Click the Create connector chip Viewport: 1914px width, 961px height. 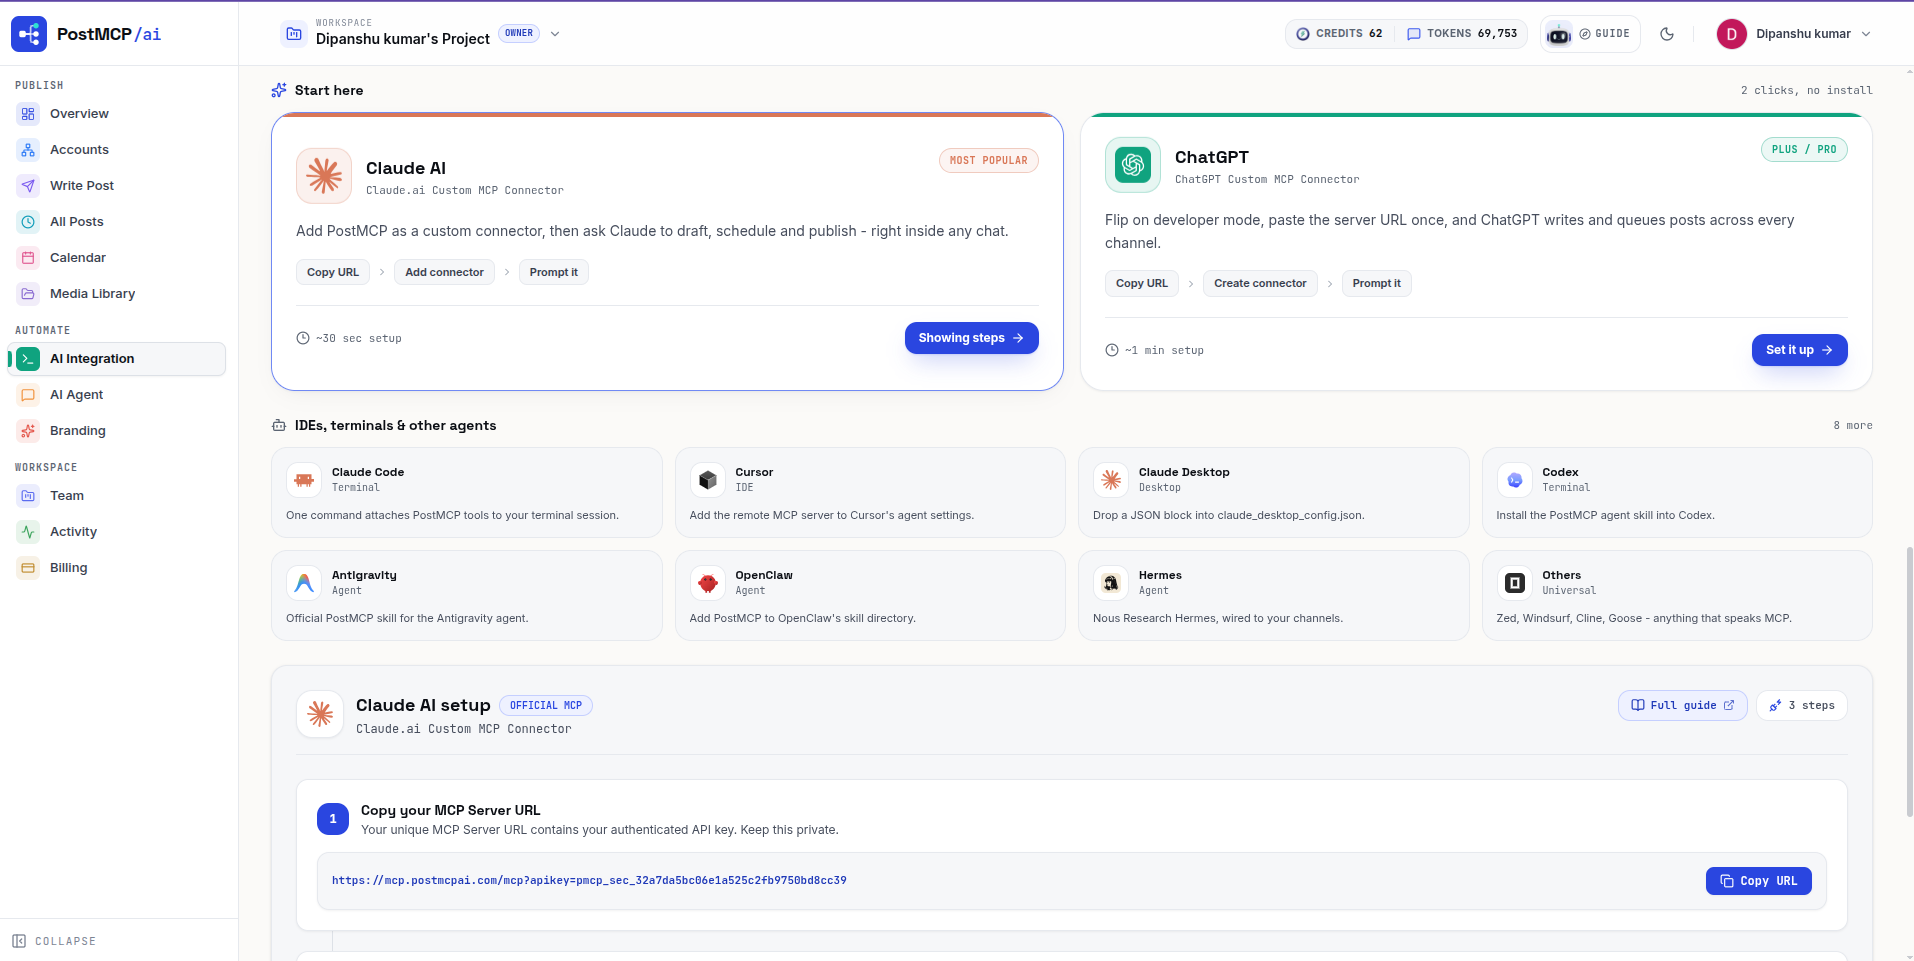[1260, 283]
